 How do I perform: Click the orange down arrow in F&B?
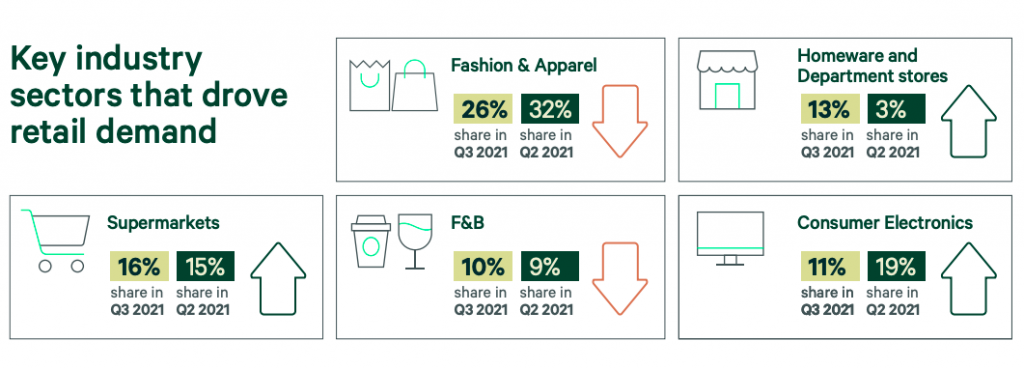point(620,279)
